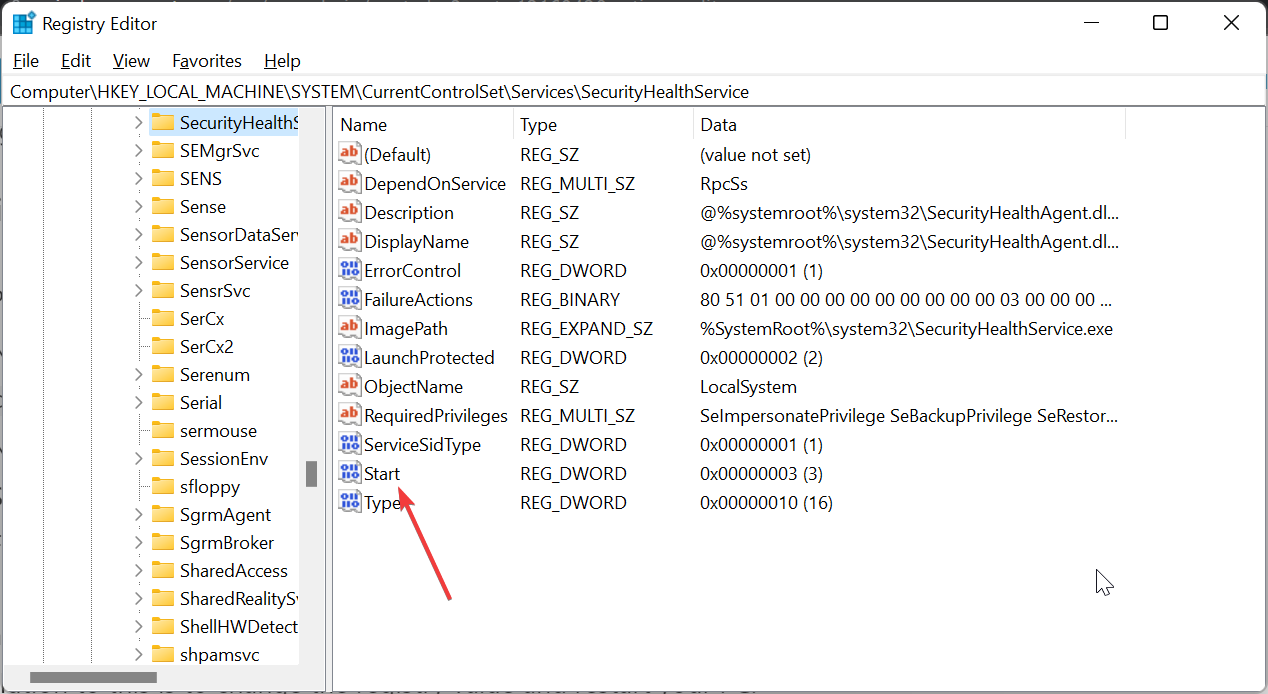
Task: Click the registry path address bar
Action: [634, 91]
